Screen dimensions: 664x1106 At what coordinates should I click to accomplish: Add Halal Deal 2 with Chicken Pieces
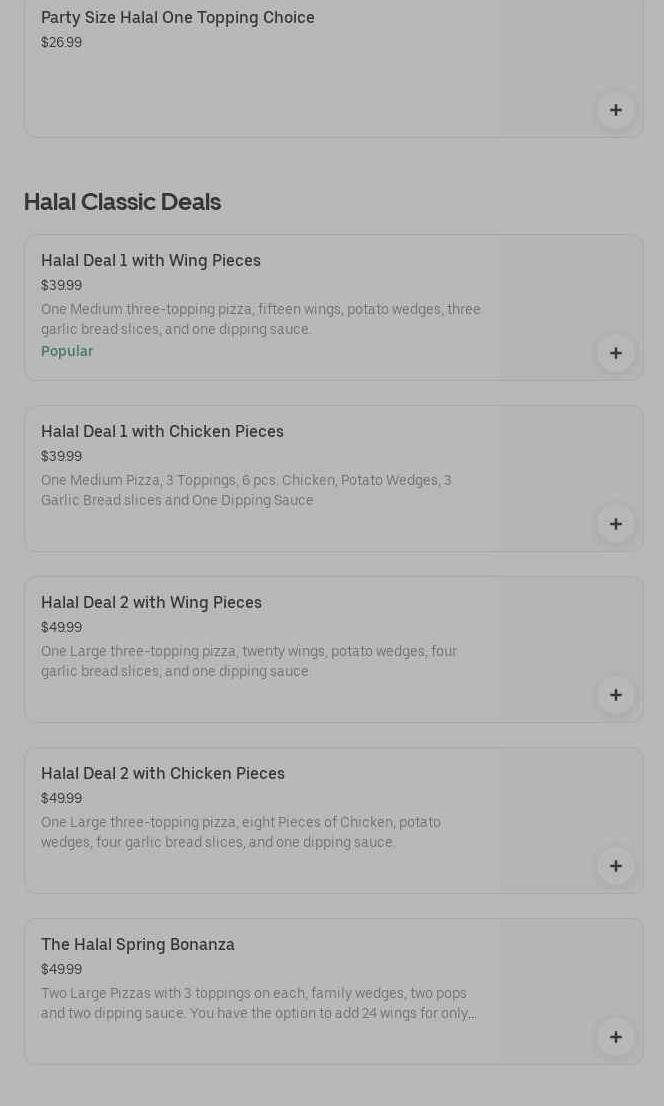[615, 866]
